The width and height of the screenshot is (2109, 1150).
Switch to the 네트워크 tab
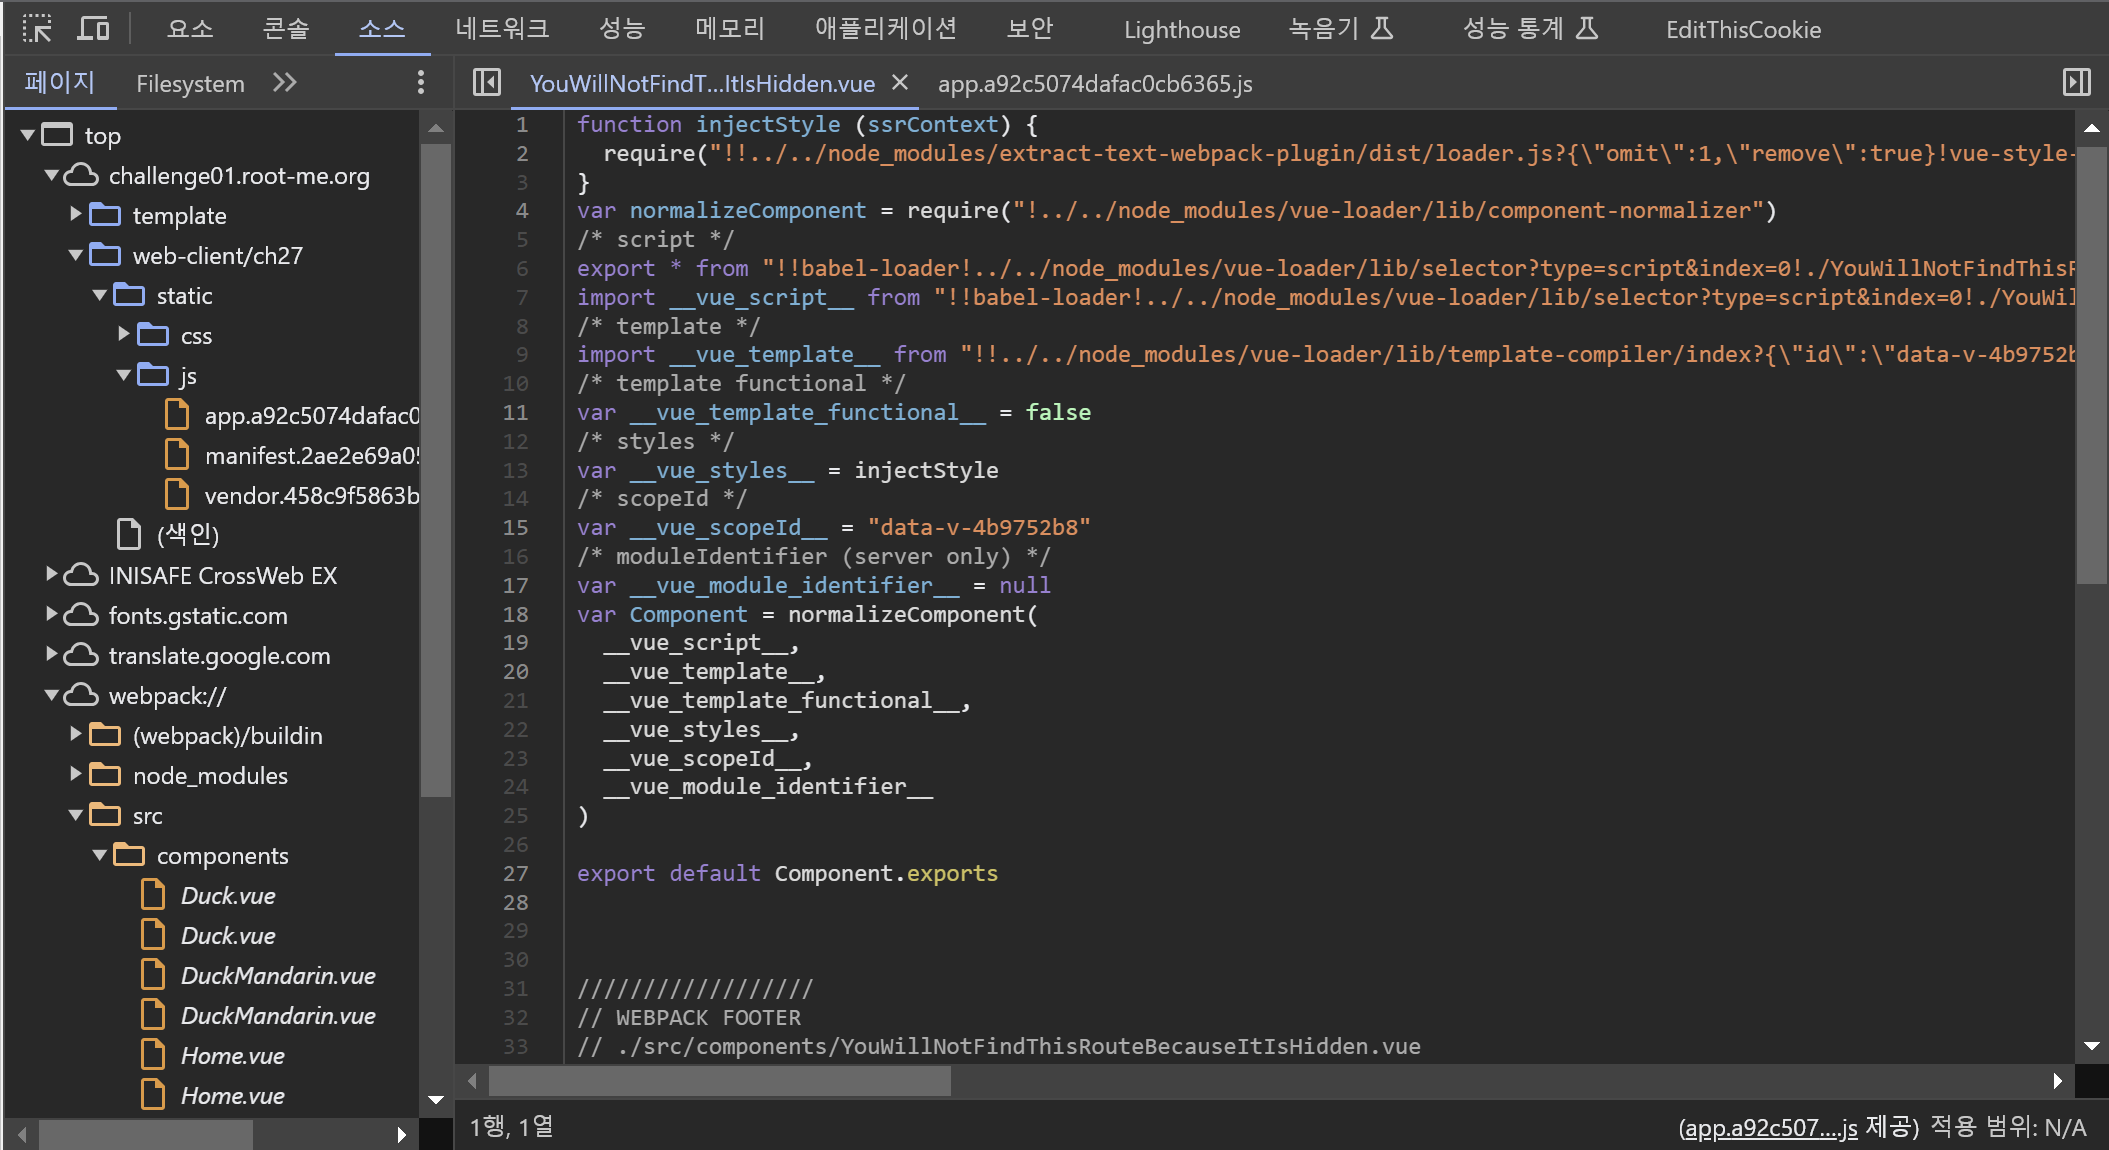coord(502,28)
